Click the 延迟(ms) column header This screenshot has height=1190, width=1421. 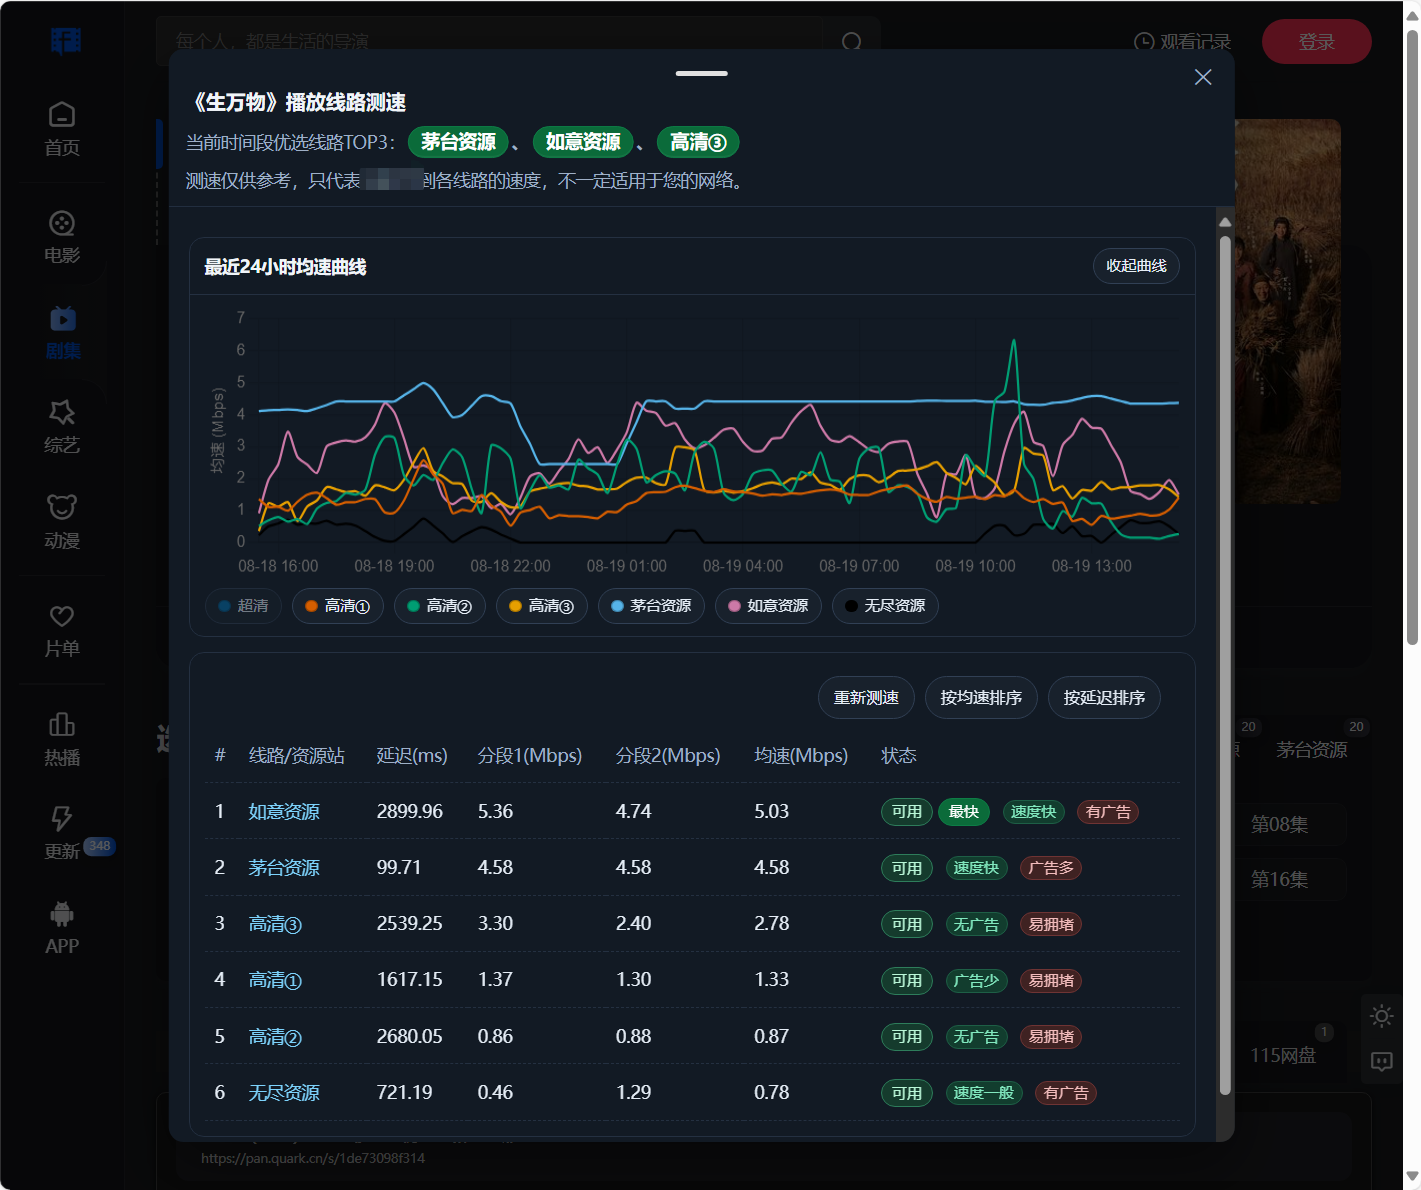click(x=412, y=756)
